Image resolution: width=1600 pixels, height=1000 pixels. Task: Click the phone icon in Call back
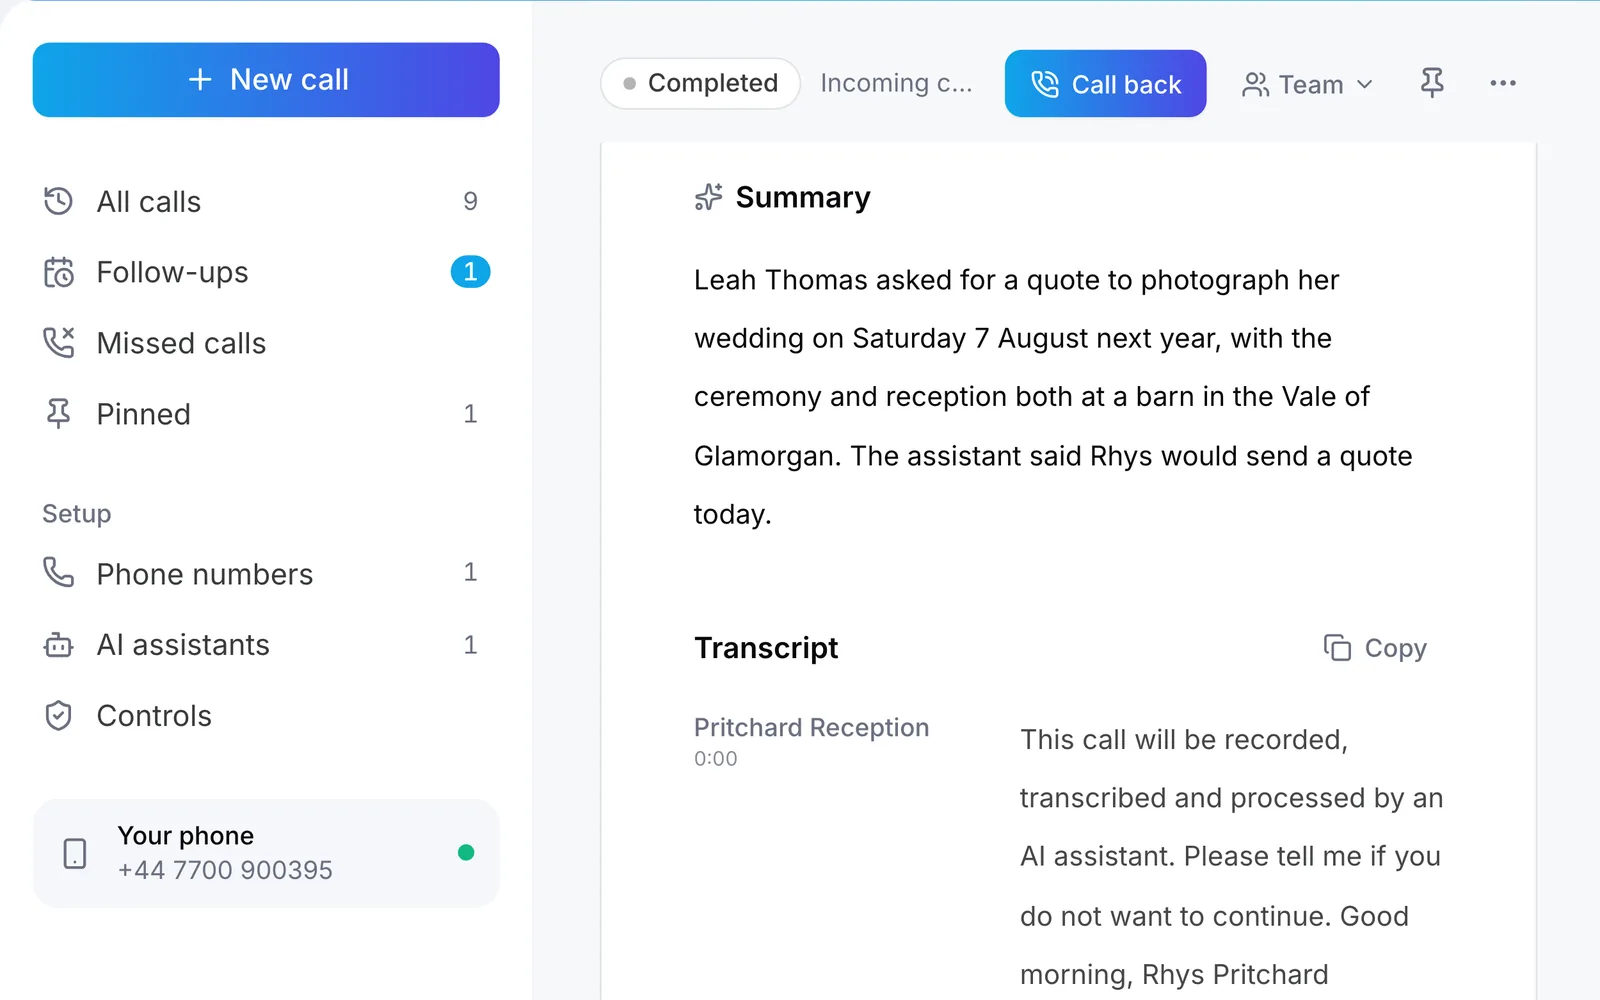[x=1045, y=84]
